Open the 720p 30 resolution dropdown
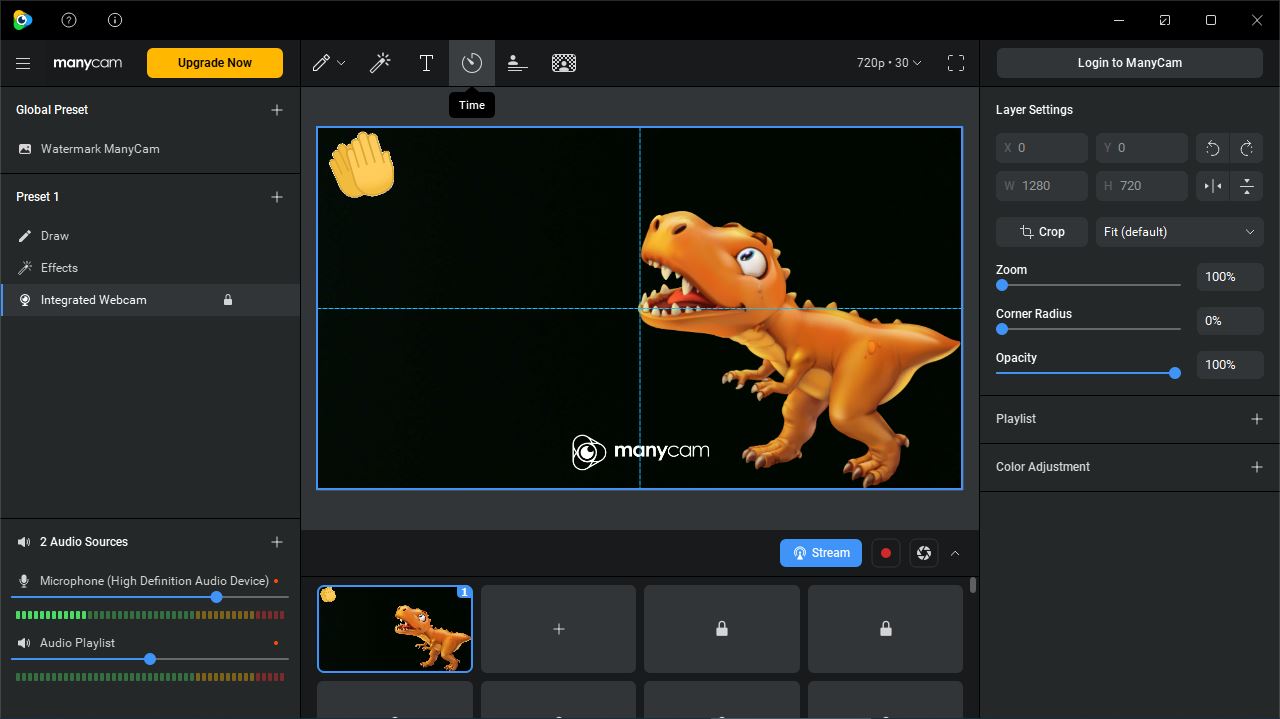The width and height of the screenshot is (1280, 719). point(889,63)
